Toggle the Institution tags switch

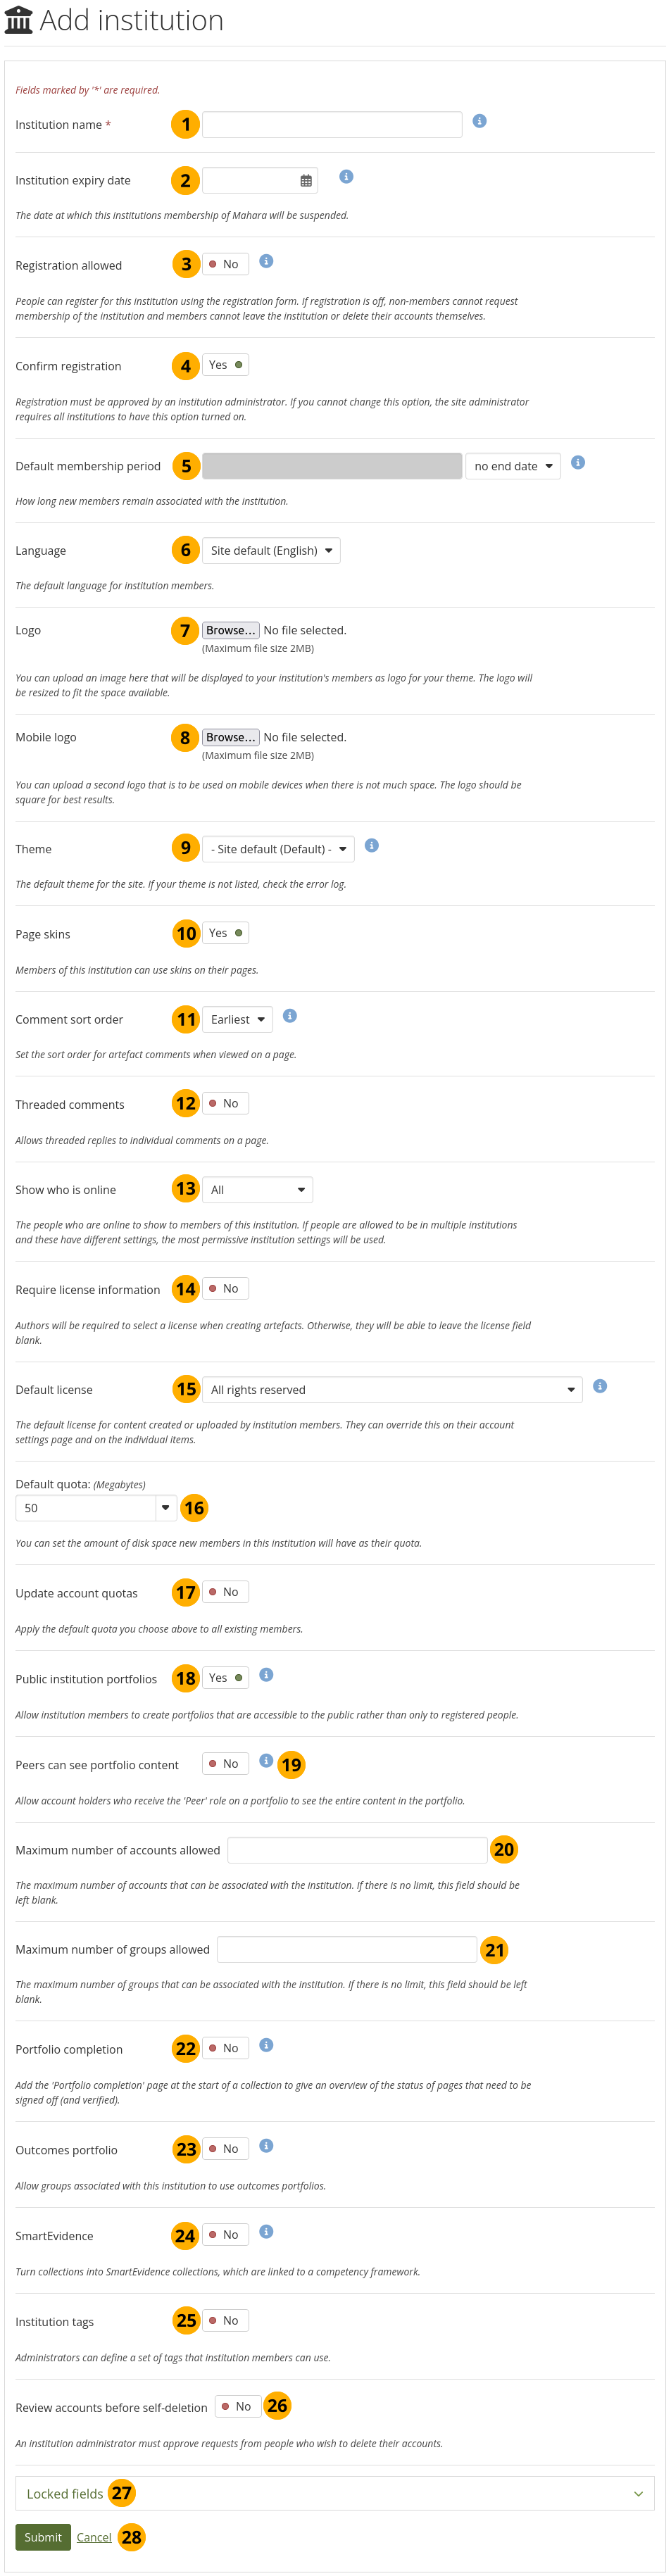225,2320
